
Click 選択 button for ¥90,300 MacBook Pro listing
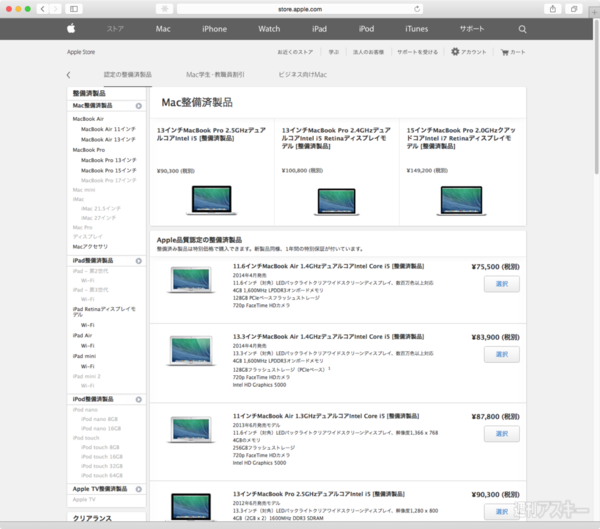pos(502,512)
